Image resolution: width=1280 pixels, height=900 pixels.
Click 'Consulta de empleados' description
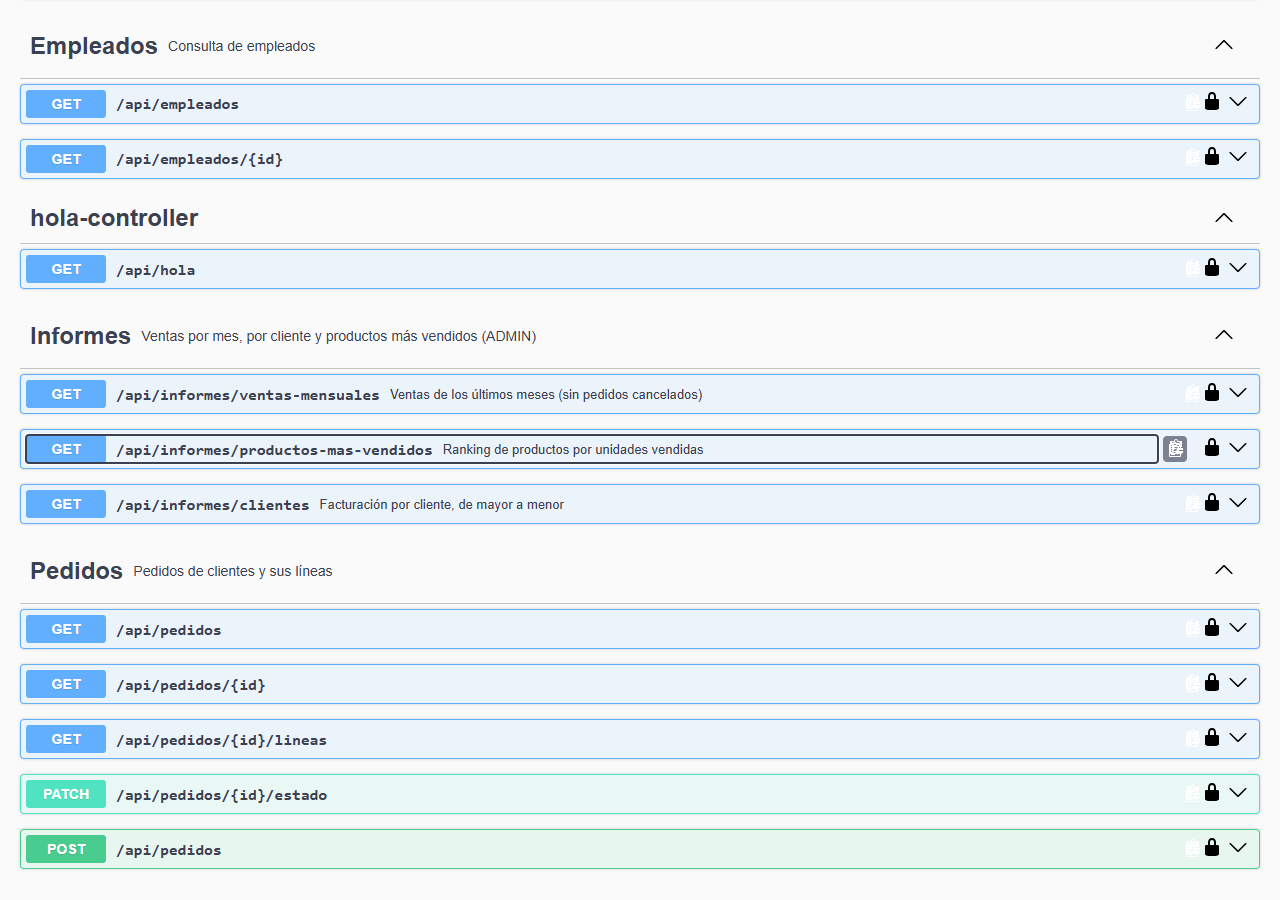click(242, 46)
